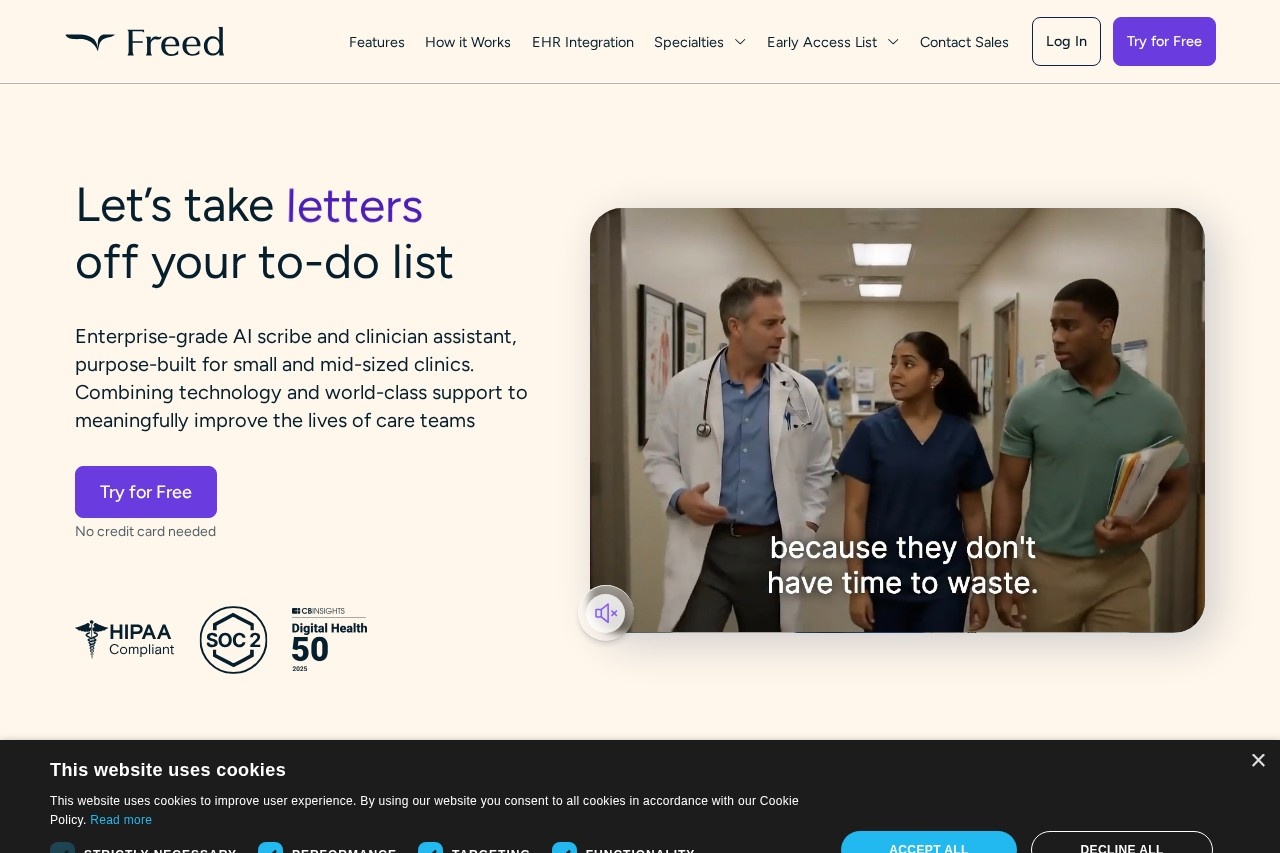Expand the Early Access List dropdown
The height and width of the screenshot is (853, 1280).
(833, 42)
